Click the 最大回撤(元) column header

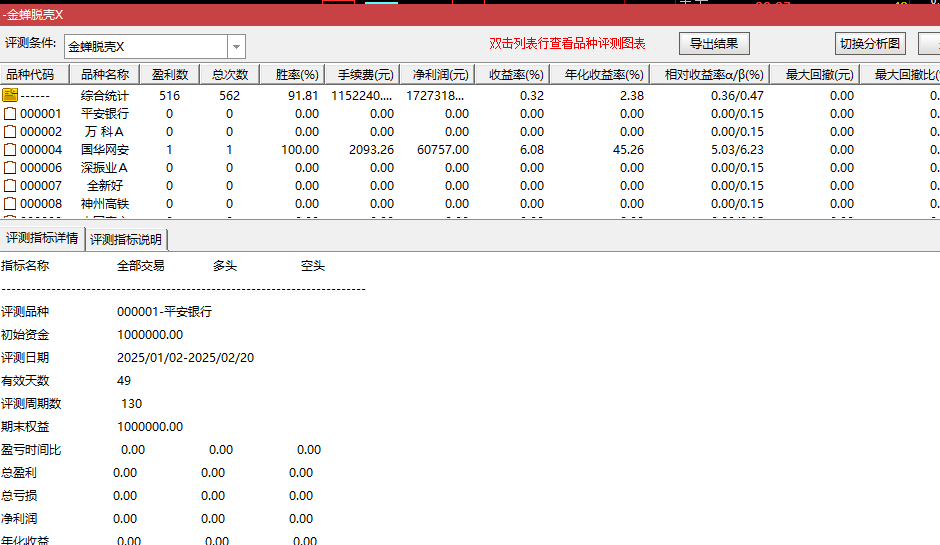tap(819, 75)
